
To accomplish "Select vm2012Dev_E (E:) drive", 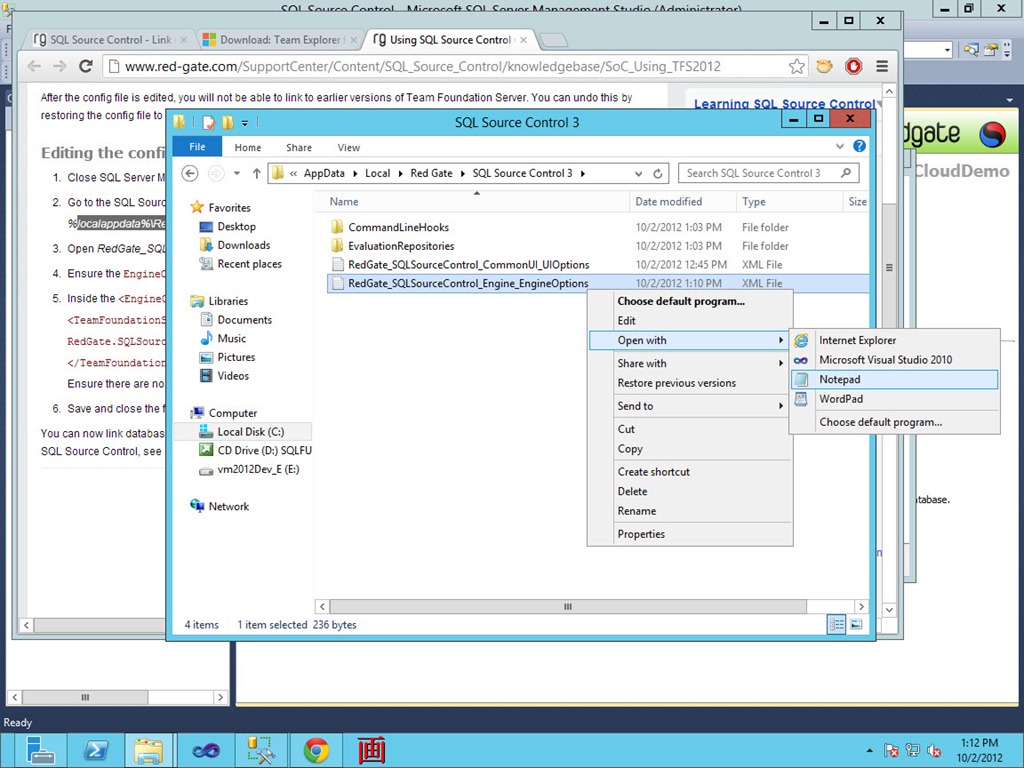I will pyautogui.click(x=258, y=470).
